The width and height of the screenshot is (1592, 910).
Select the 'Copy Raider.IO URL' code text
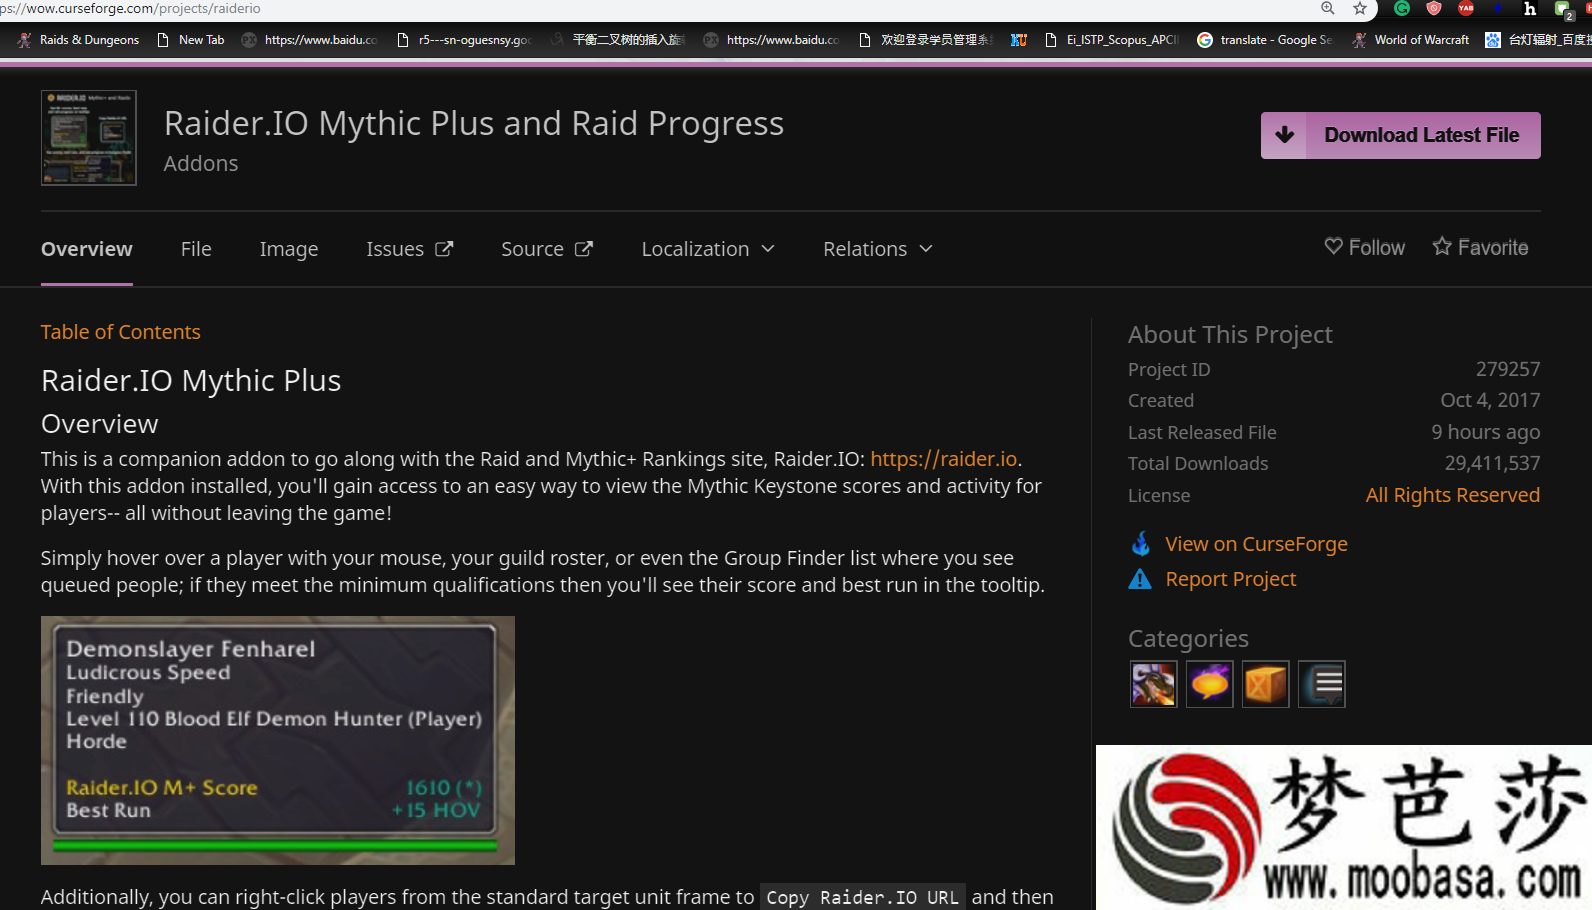point(862,898)
